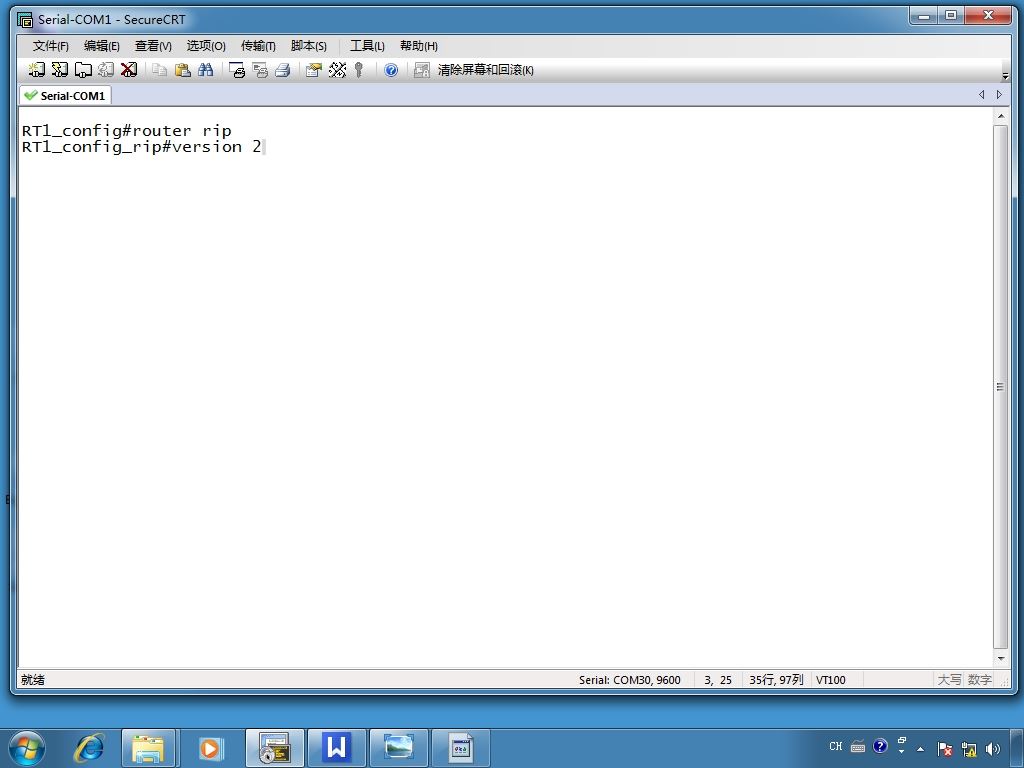Open the Windows Start orb
This screenshot has height=768, width=1024.
coord(27,748)
